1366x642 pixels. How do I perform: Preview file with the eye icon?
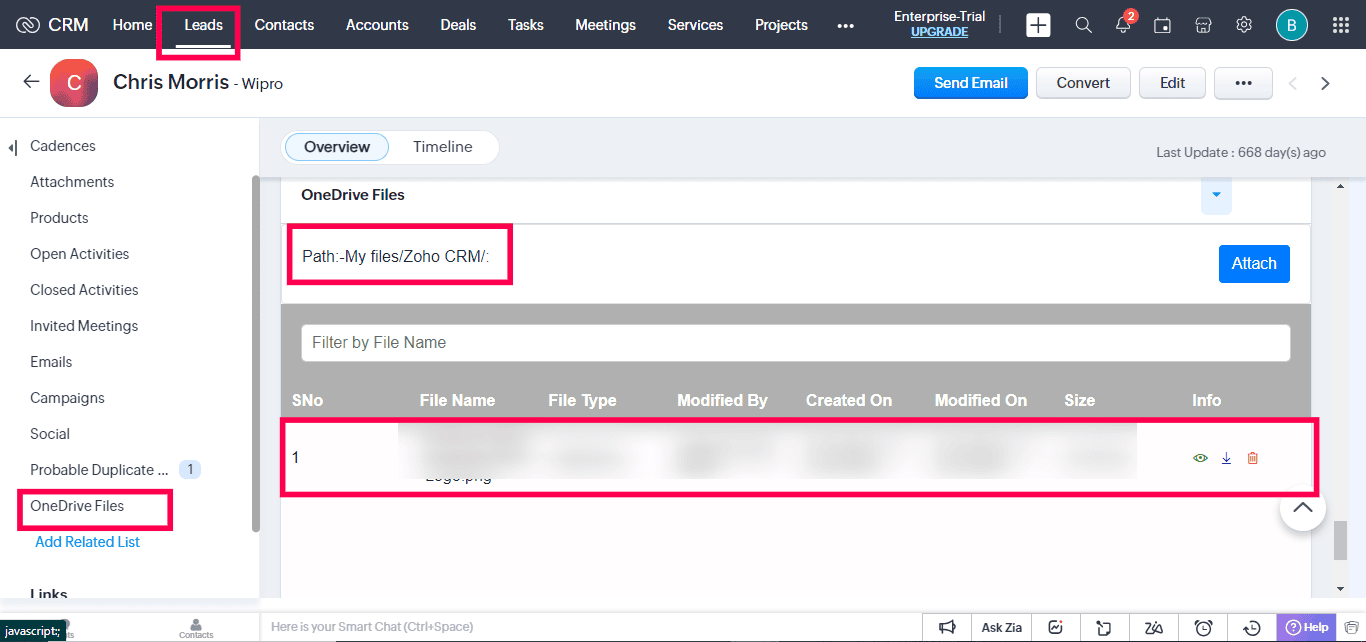[1200, 458]
